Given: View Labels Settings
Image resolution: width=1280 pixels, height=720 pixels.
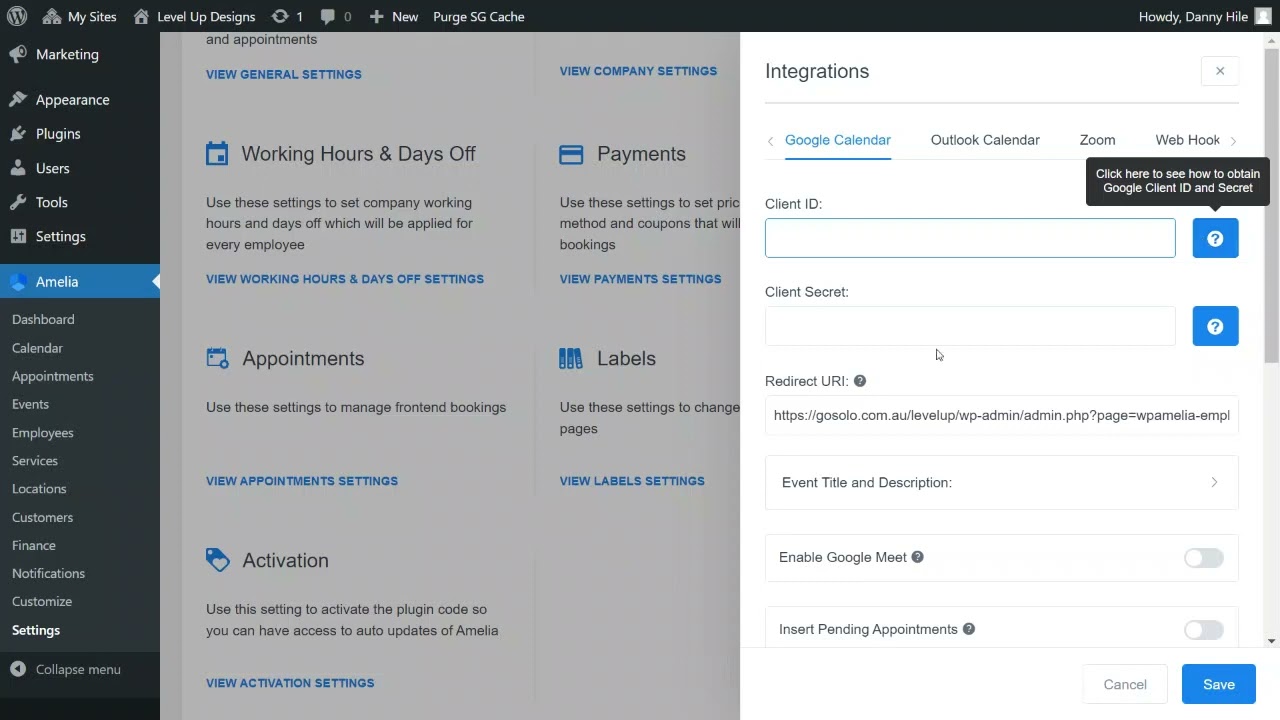Looking at the screenshot, I should coord(632,481).
